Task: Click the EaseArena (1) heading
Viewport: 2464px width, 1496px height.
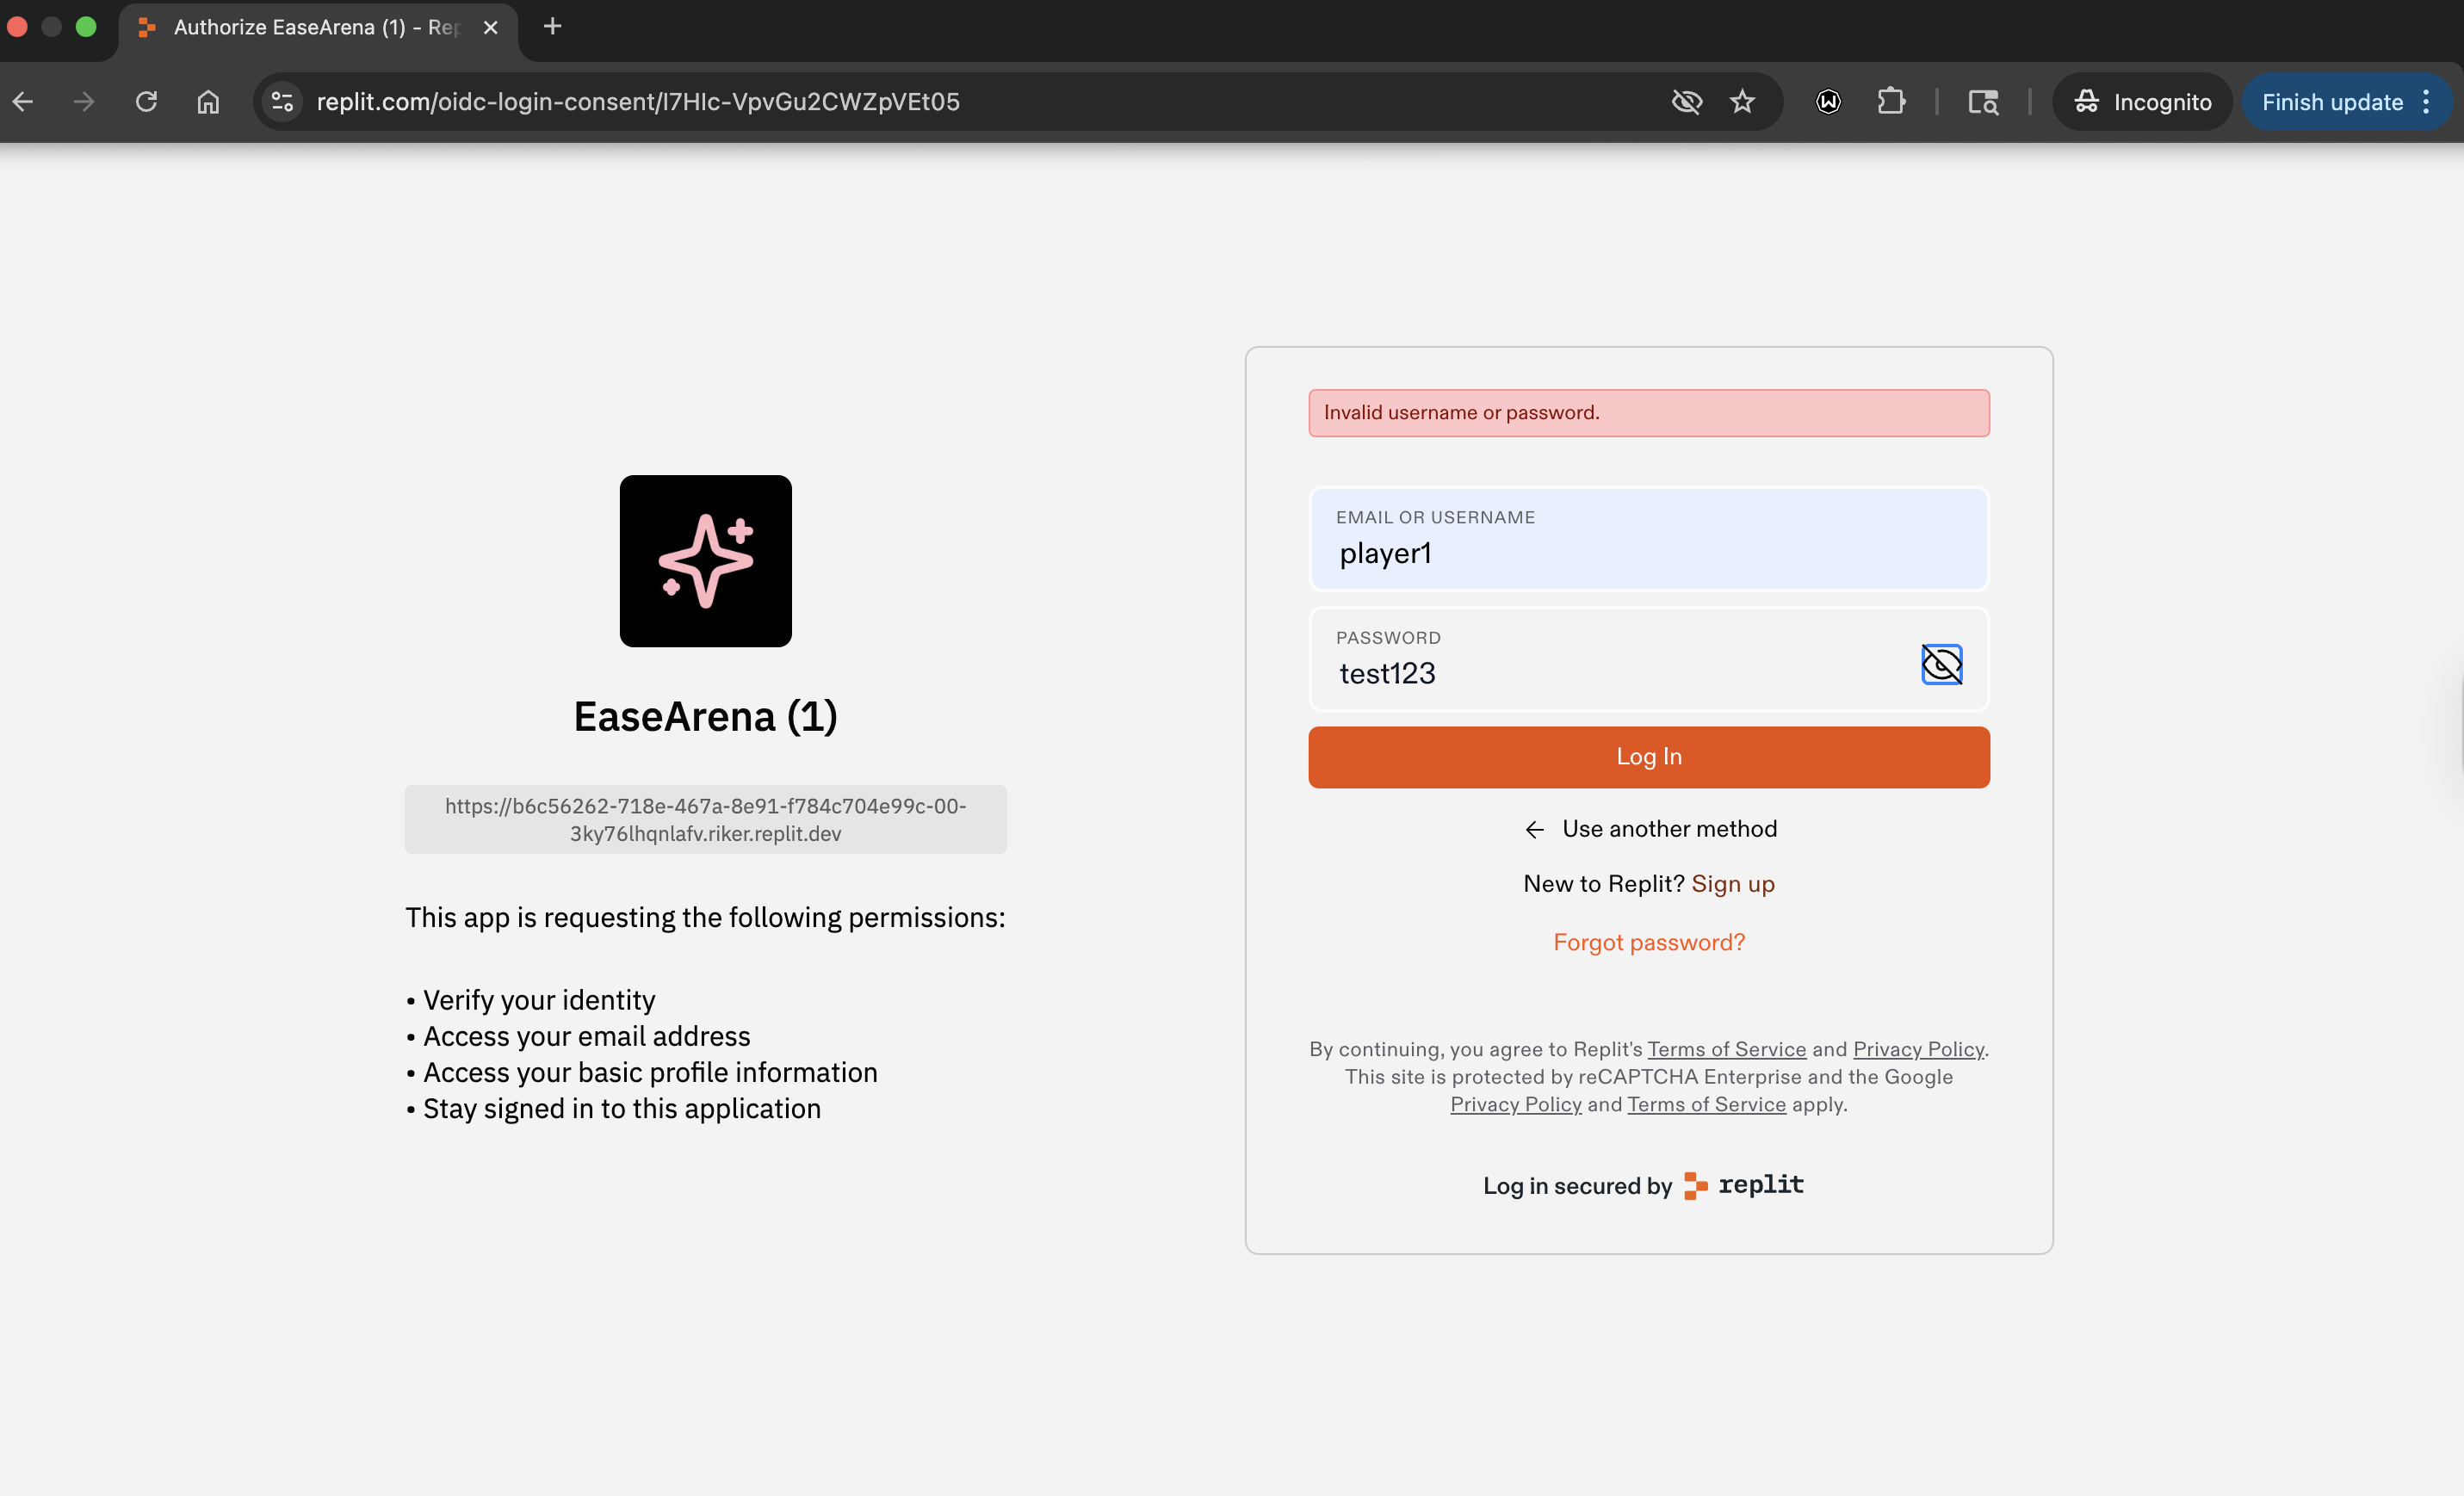Action: [705, 716]
